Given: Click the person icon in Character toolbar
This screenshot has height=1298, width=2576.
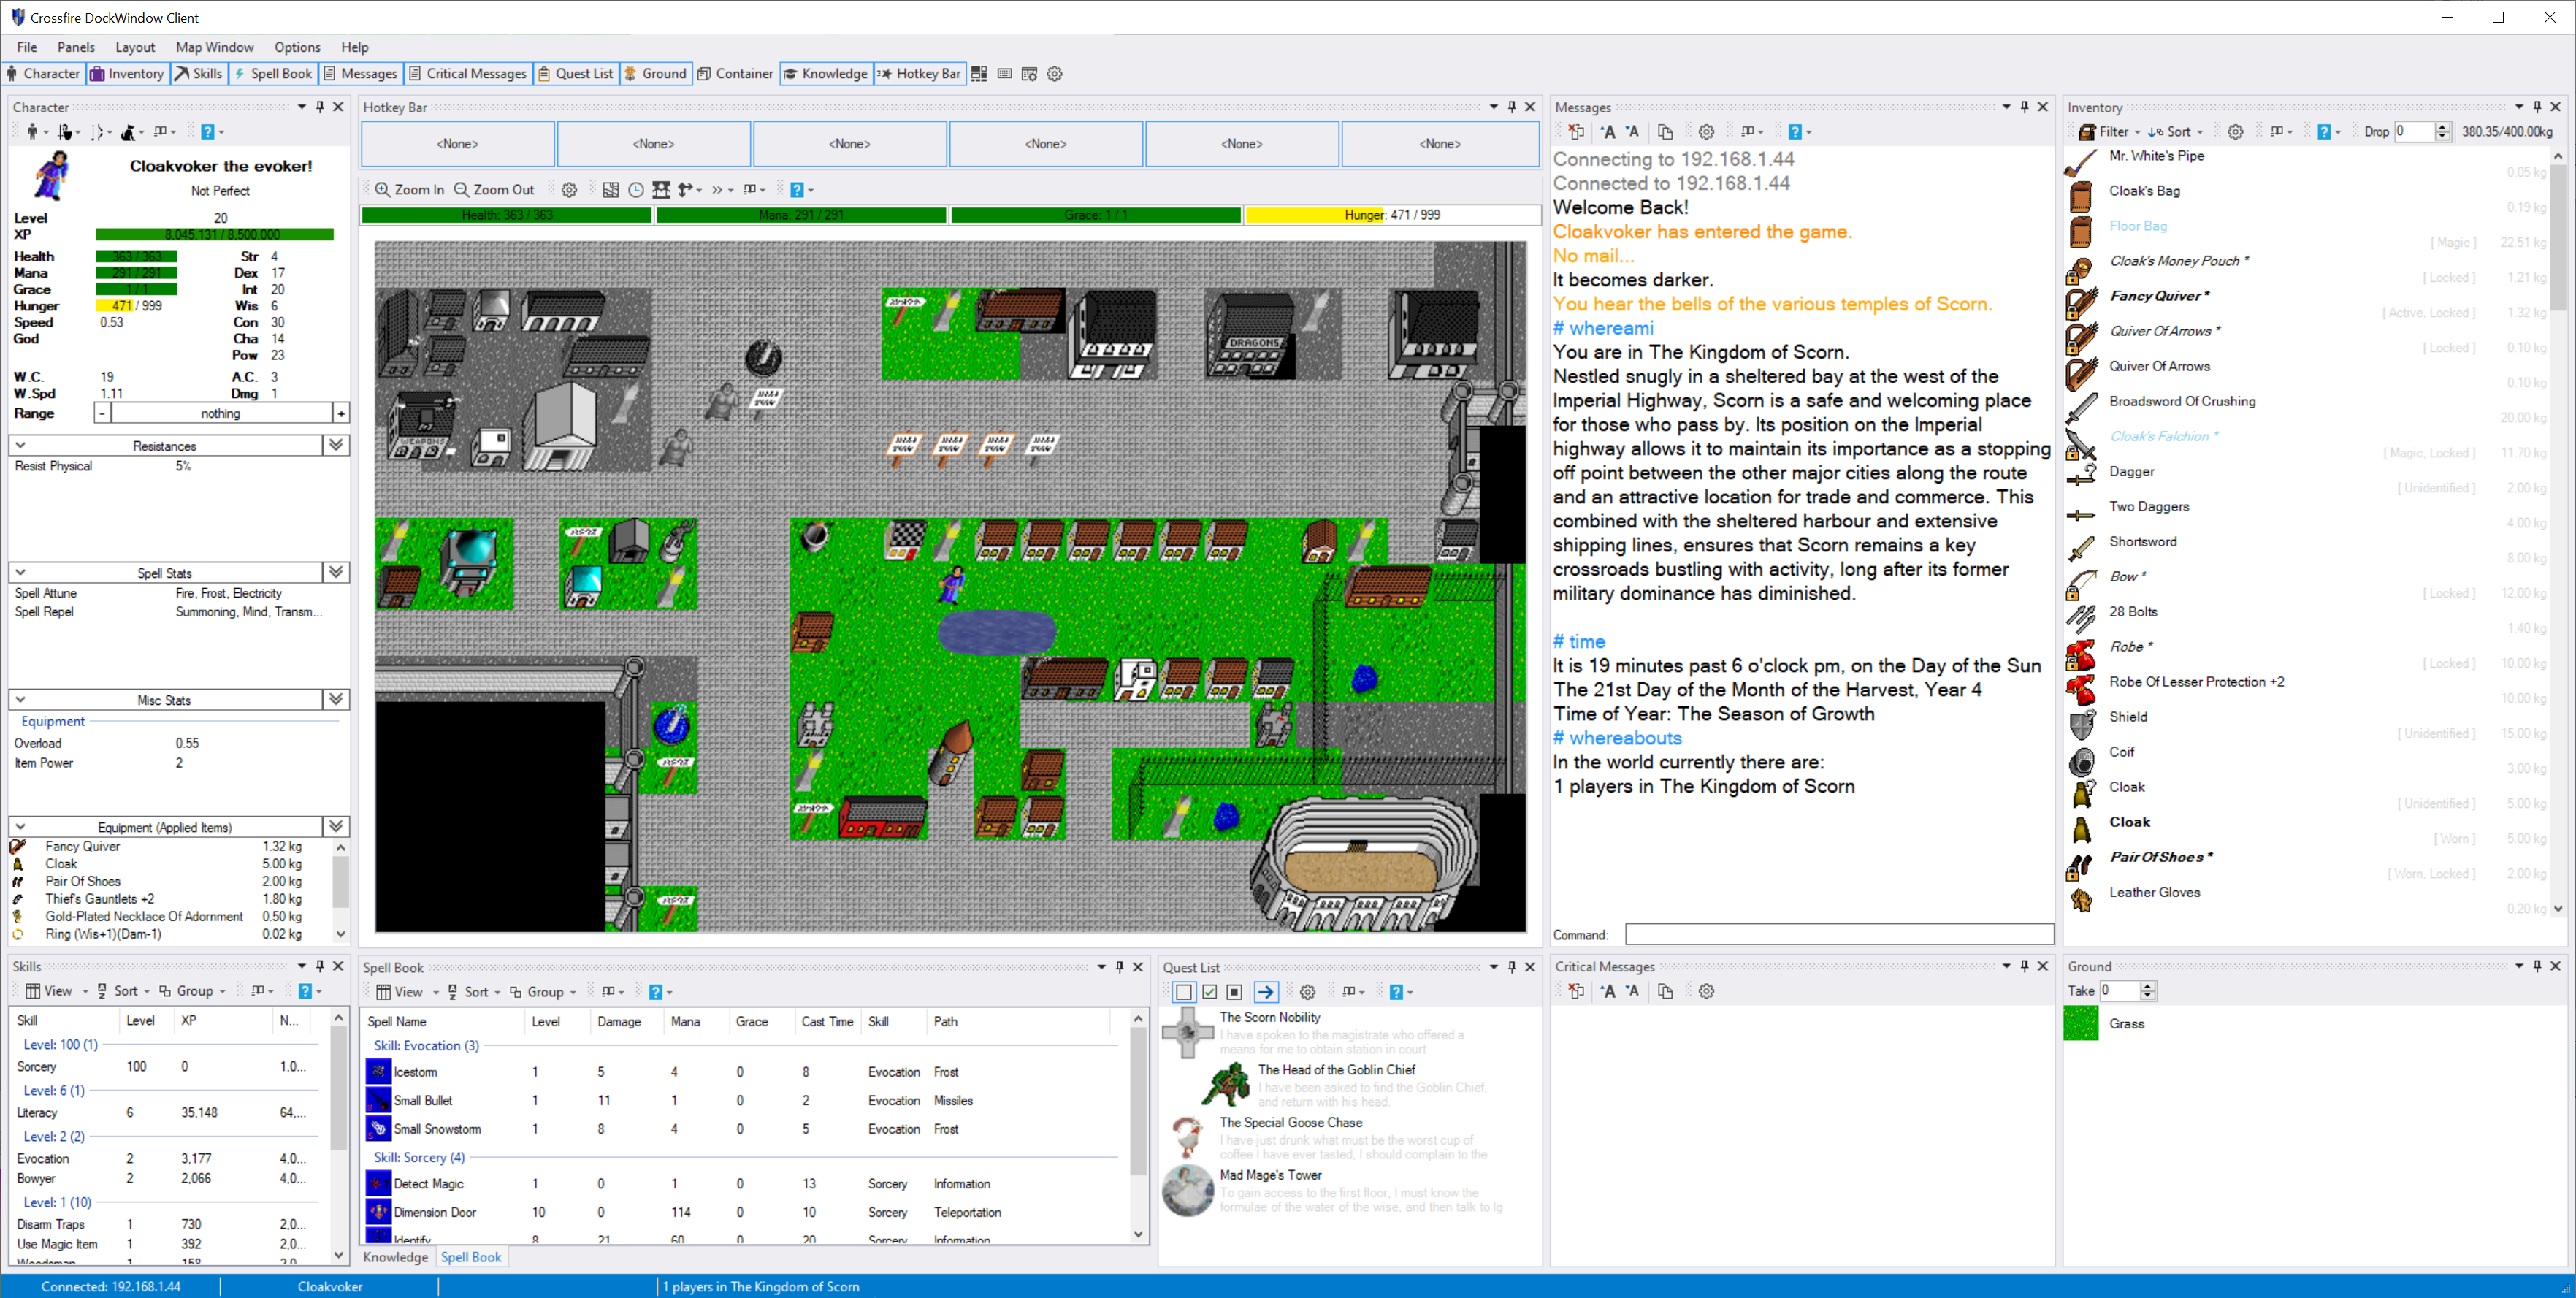Looking at the screenshot, I should coord(32,131).
